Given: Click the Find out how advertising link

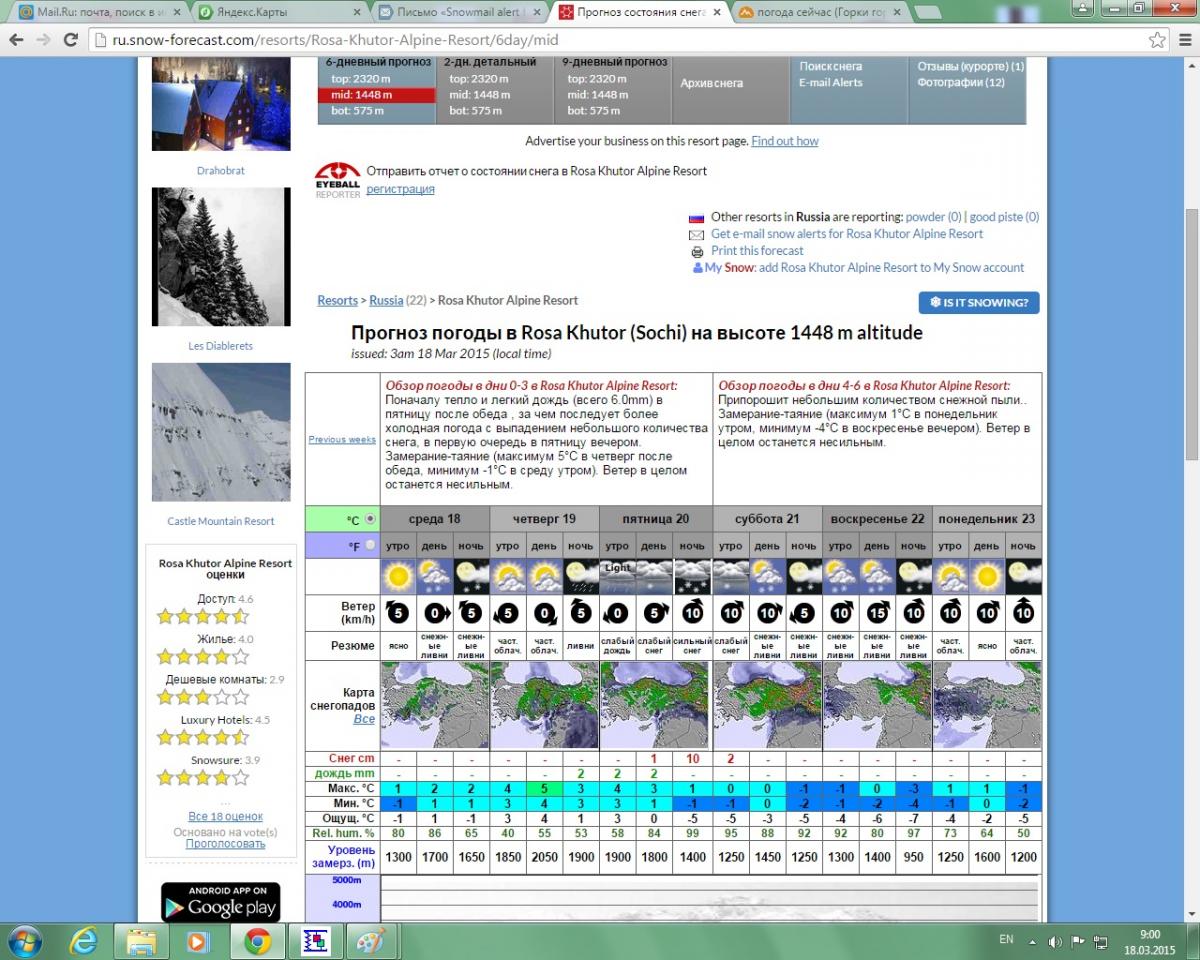Looking at the screenshot, I should coord(785,141).
